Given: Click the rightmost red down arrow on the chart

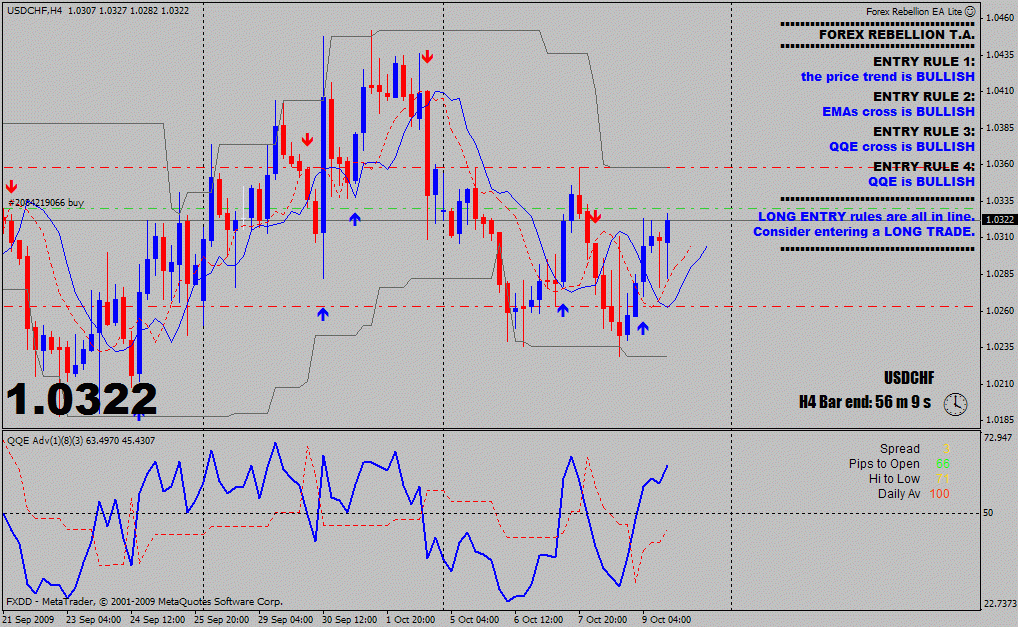Looking at the screenshot, I should (594, 216).
